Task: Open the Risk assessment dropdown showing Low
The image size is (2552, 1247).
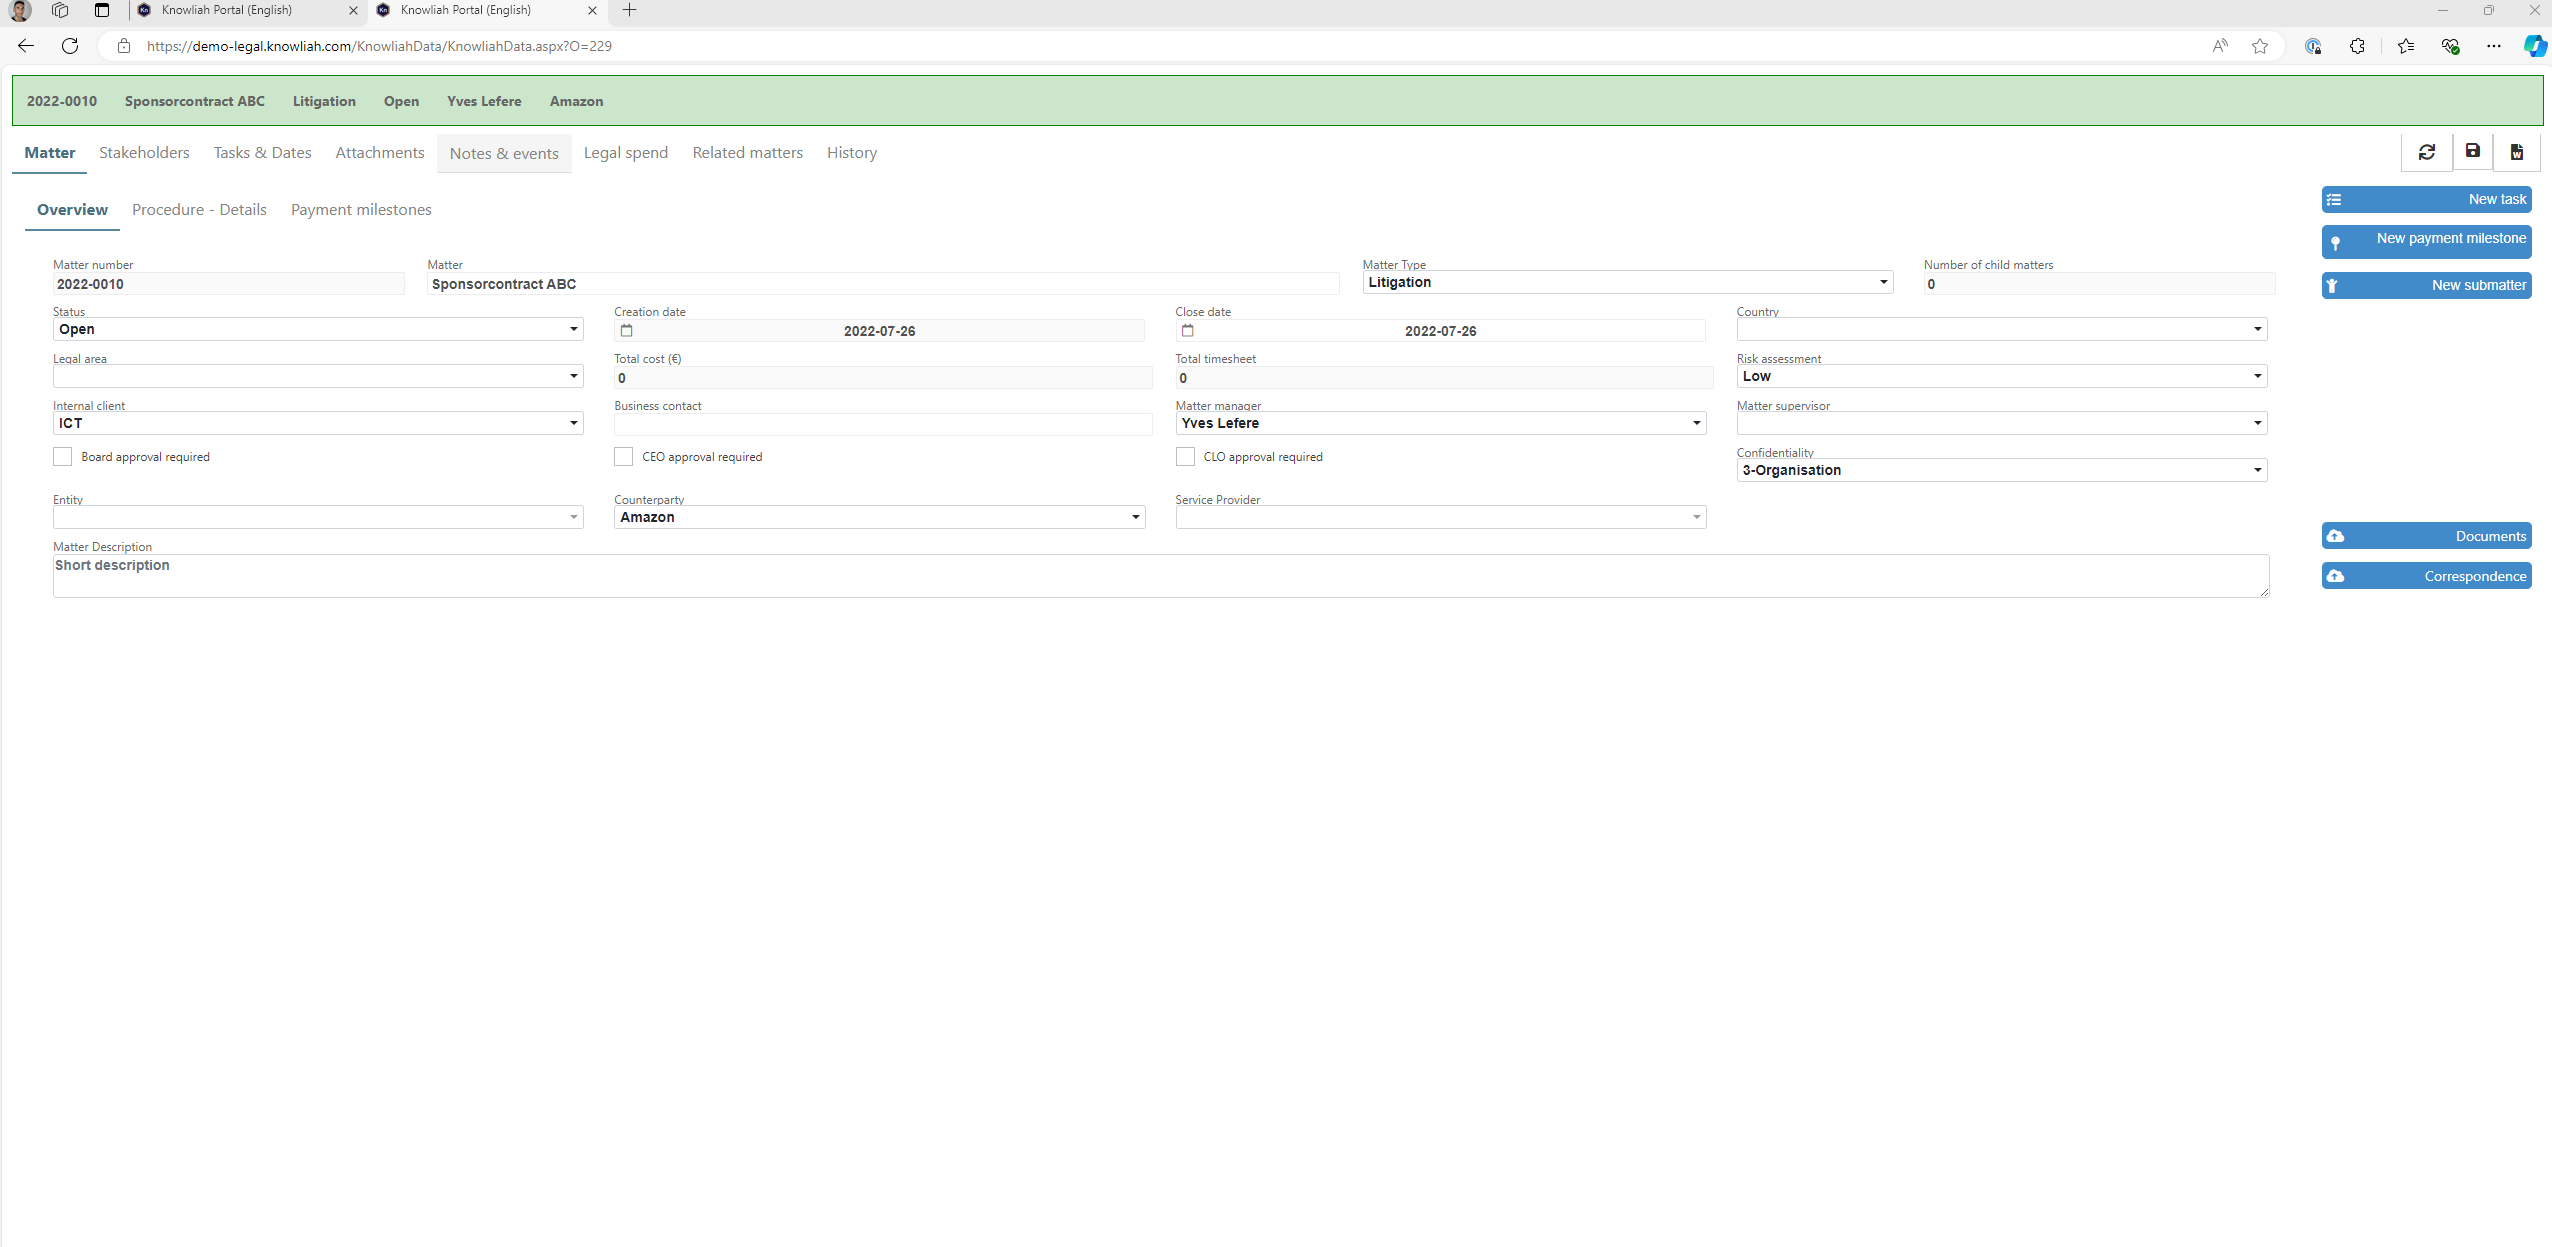Action: (2257, 376)
